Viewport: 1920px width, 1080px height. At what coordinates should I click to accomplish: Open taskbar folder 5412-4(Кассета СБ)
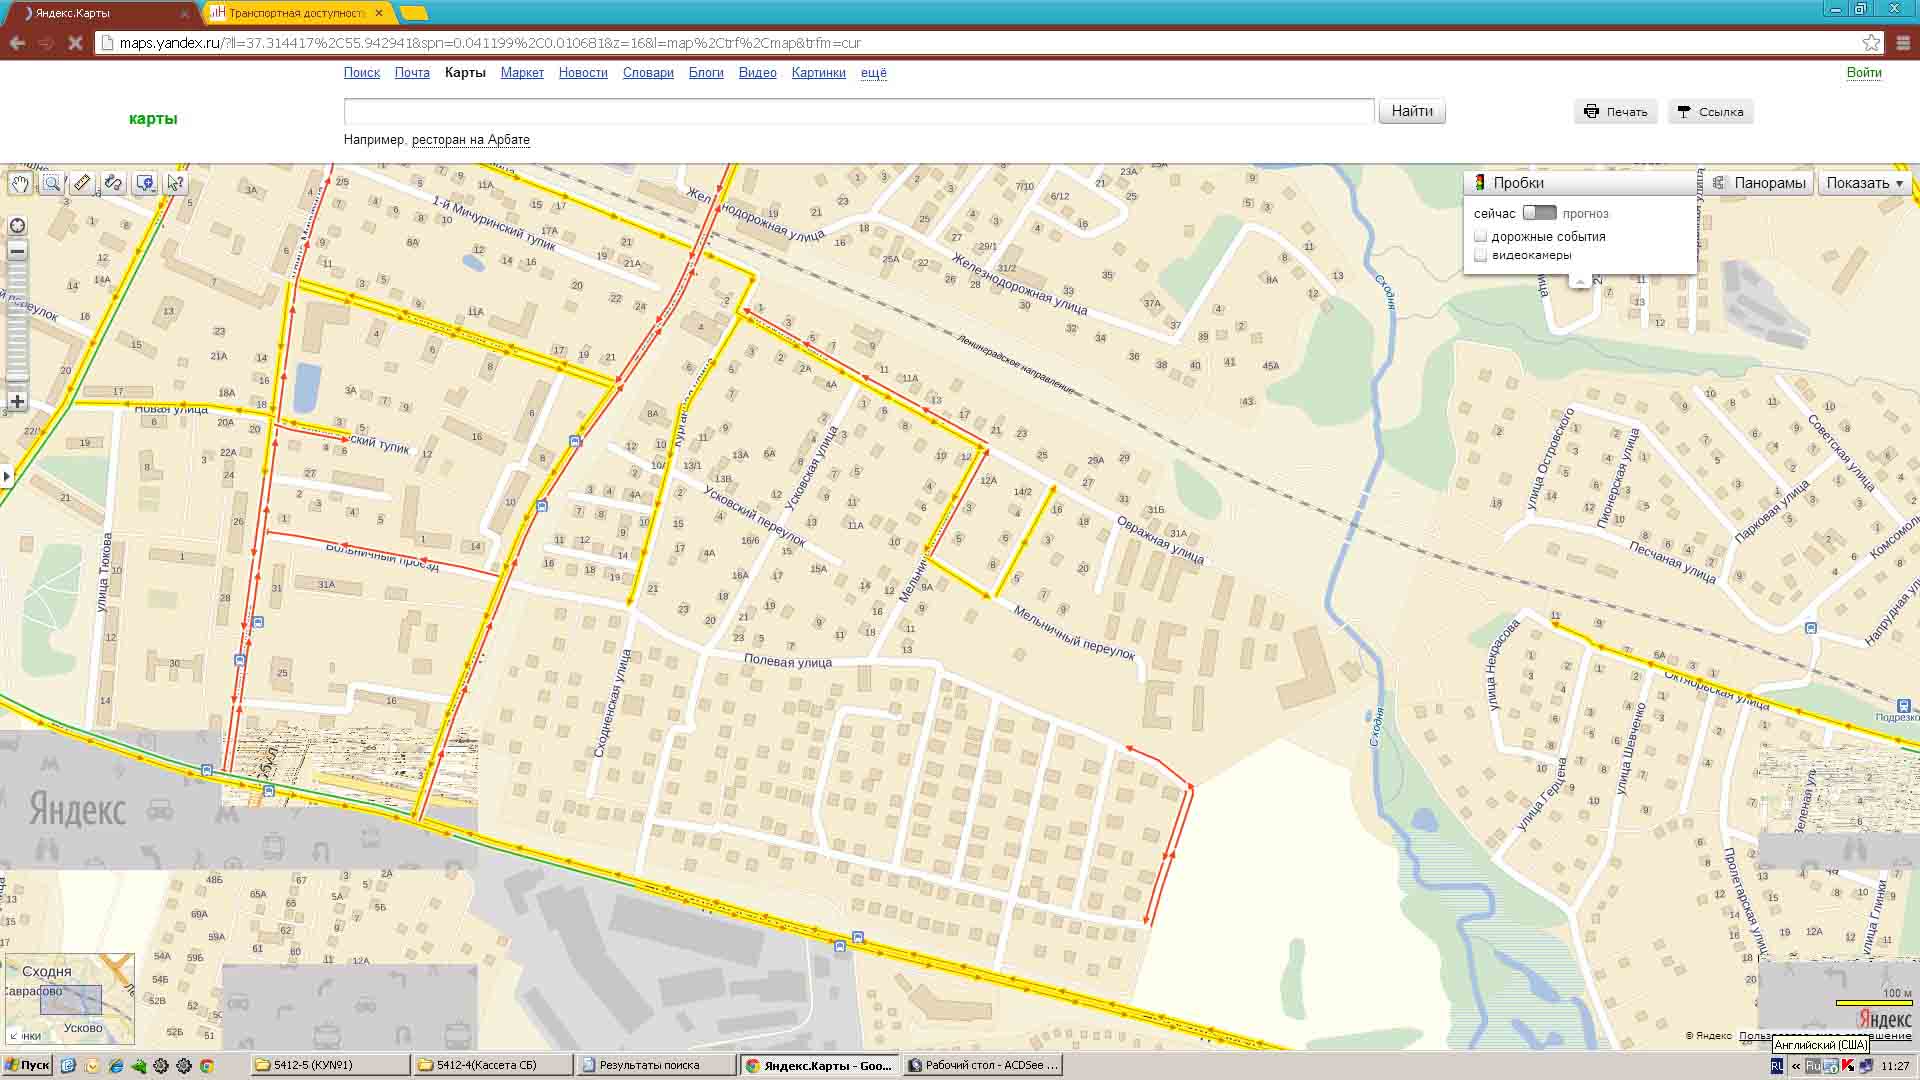pyautogui.click(x=493, y=1065)
